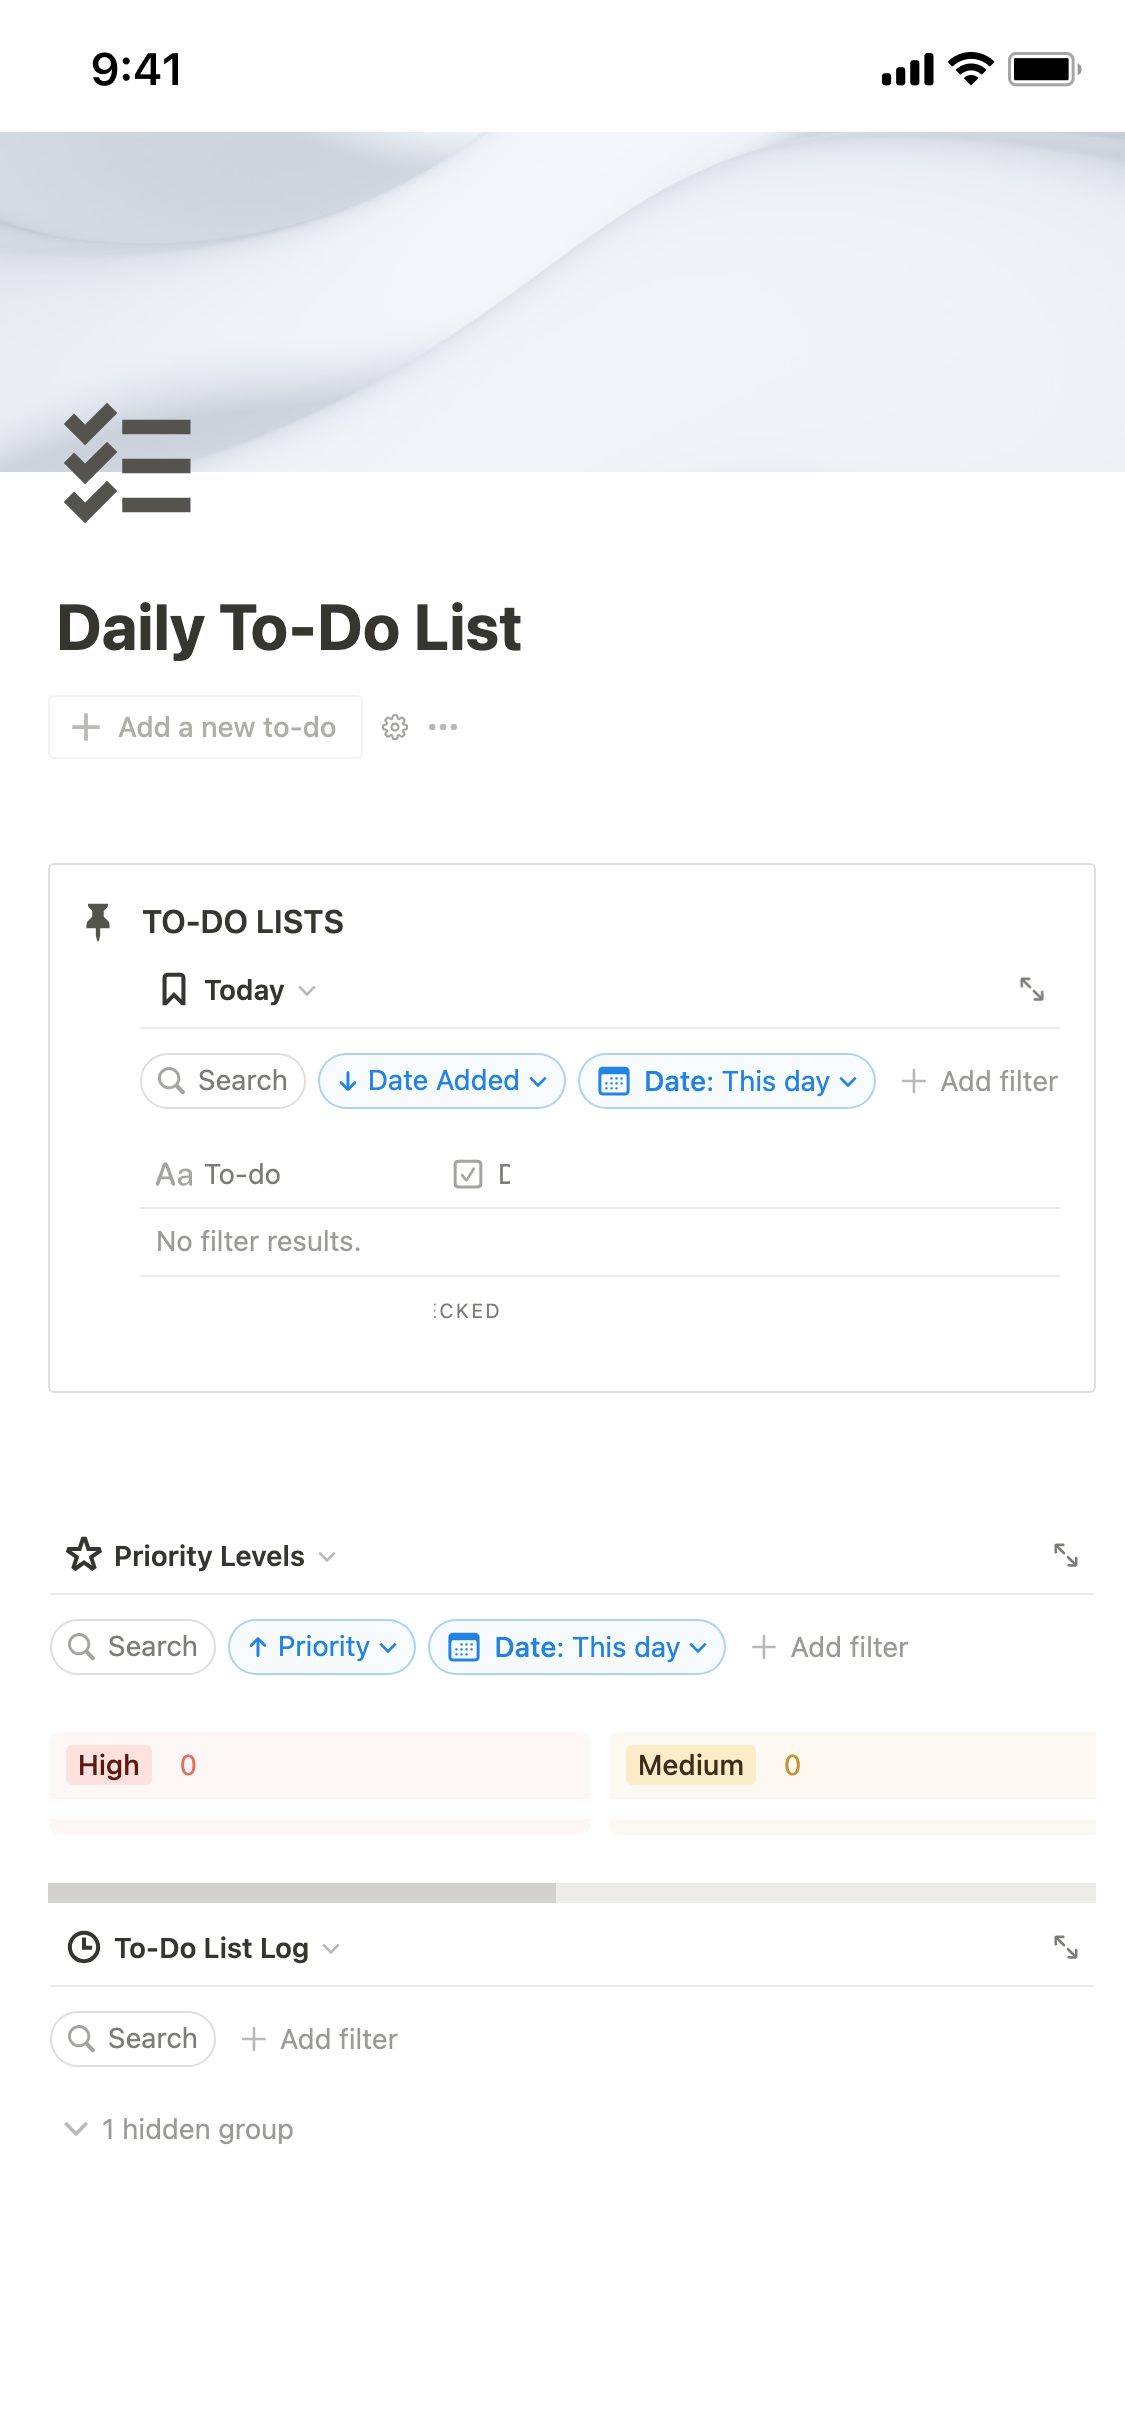This screenshot has width=1125, height=2436.
Task: Expand Priority Levels view to full screen
Action: click(x=1066, y=1554)
